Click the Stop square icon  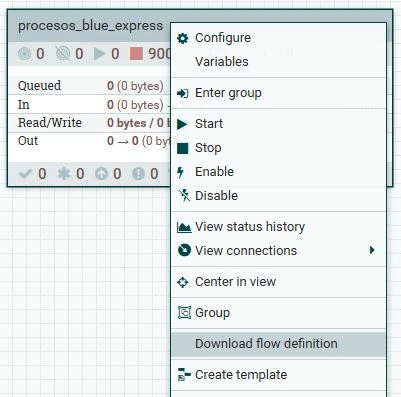183,148
